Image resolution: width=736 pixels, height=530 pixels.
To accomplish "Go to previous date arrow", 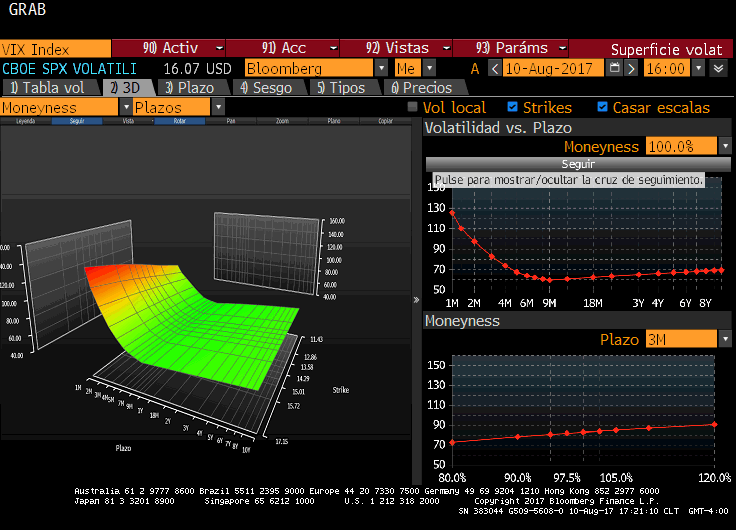I will (495, 69).
